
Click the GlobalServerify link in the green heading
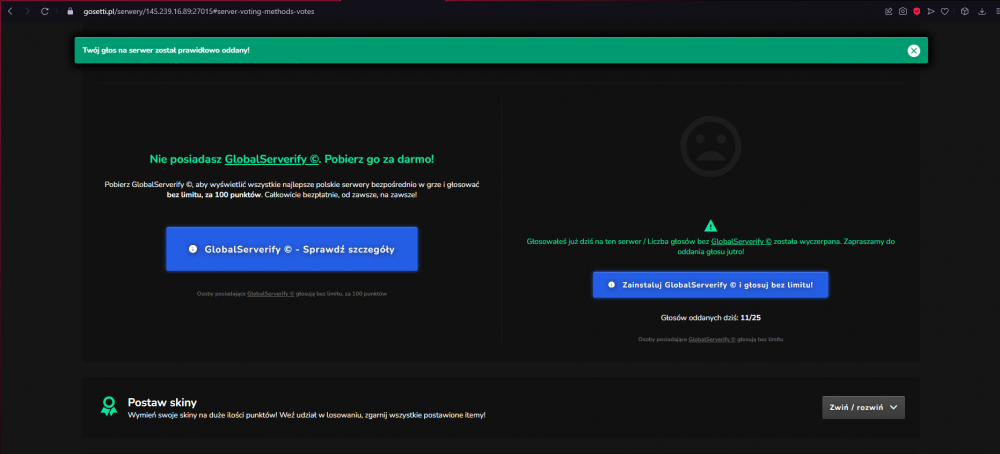(272, 159)
